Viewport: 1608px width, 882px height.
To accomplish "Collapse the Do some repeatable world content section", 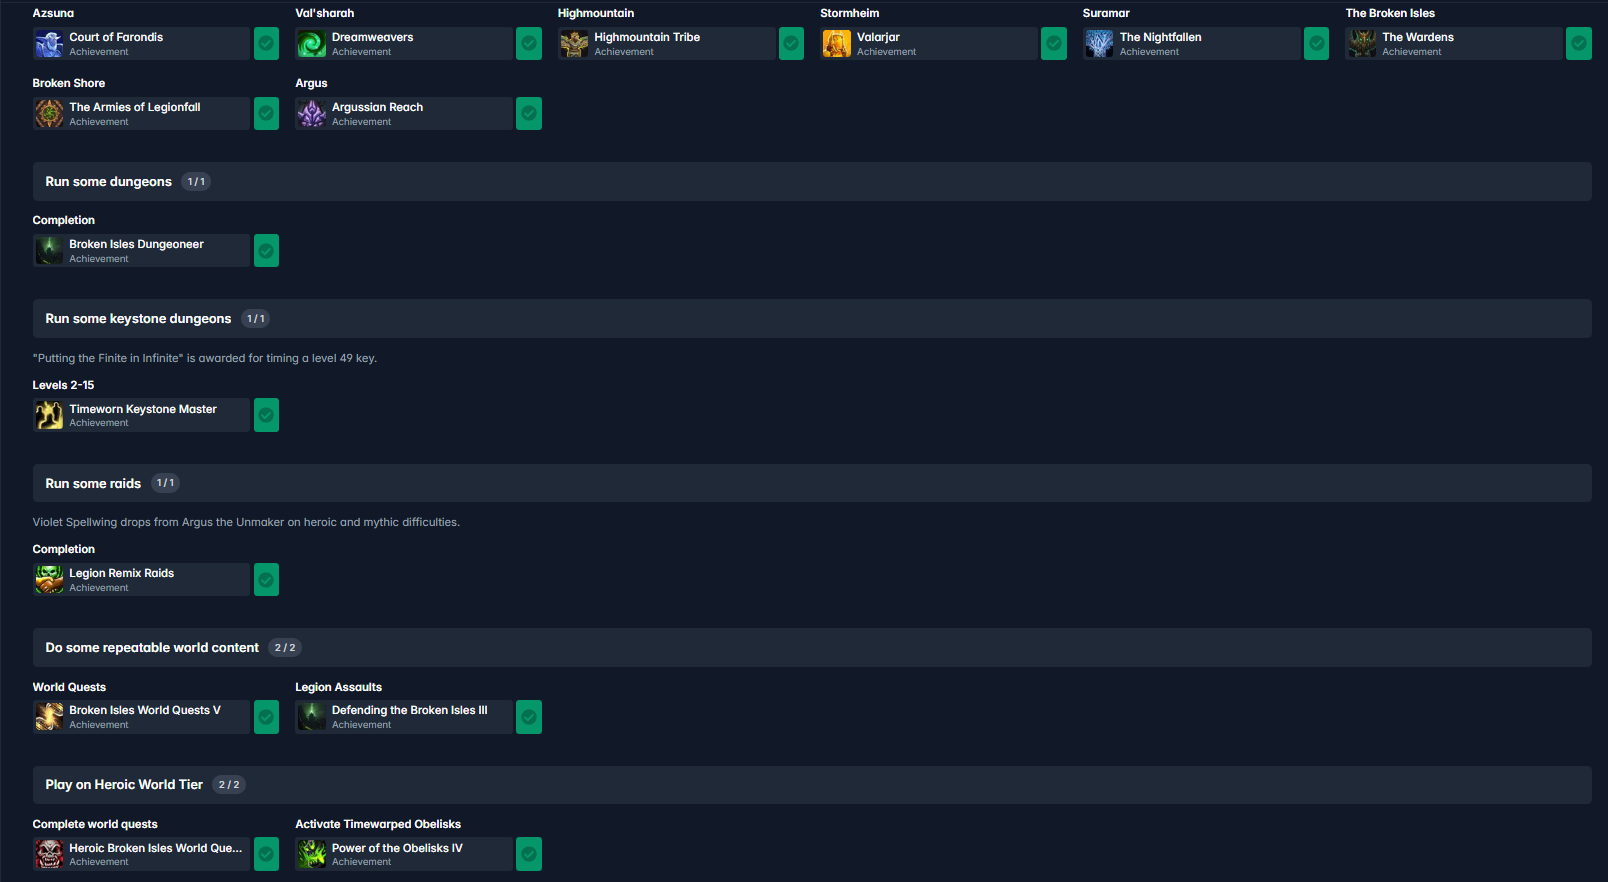I will click(x=812, y=648).
